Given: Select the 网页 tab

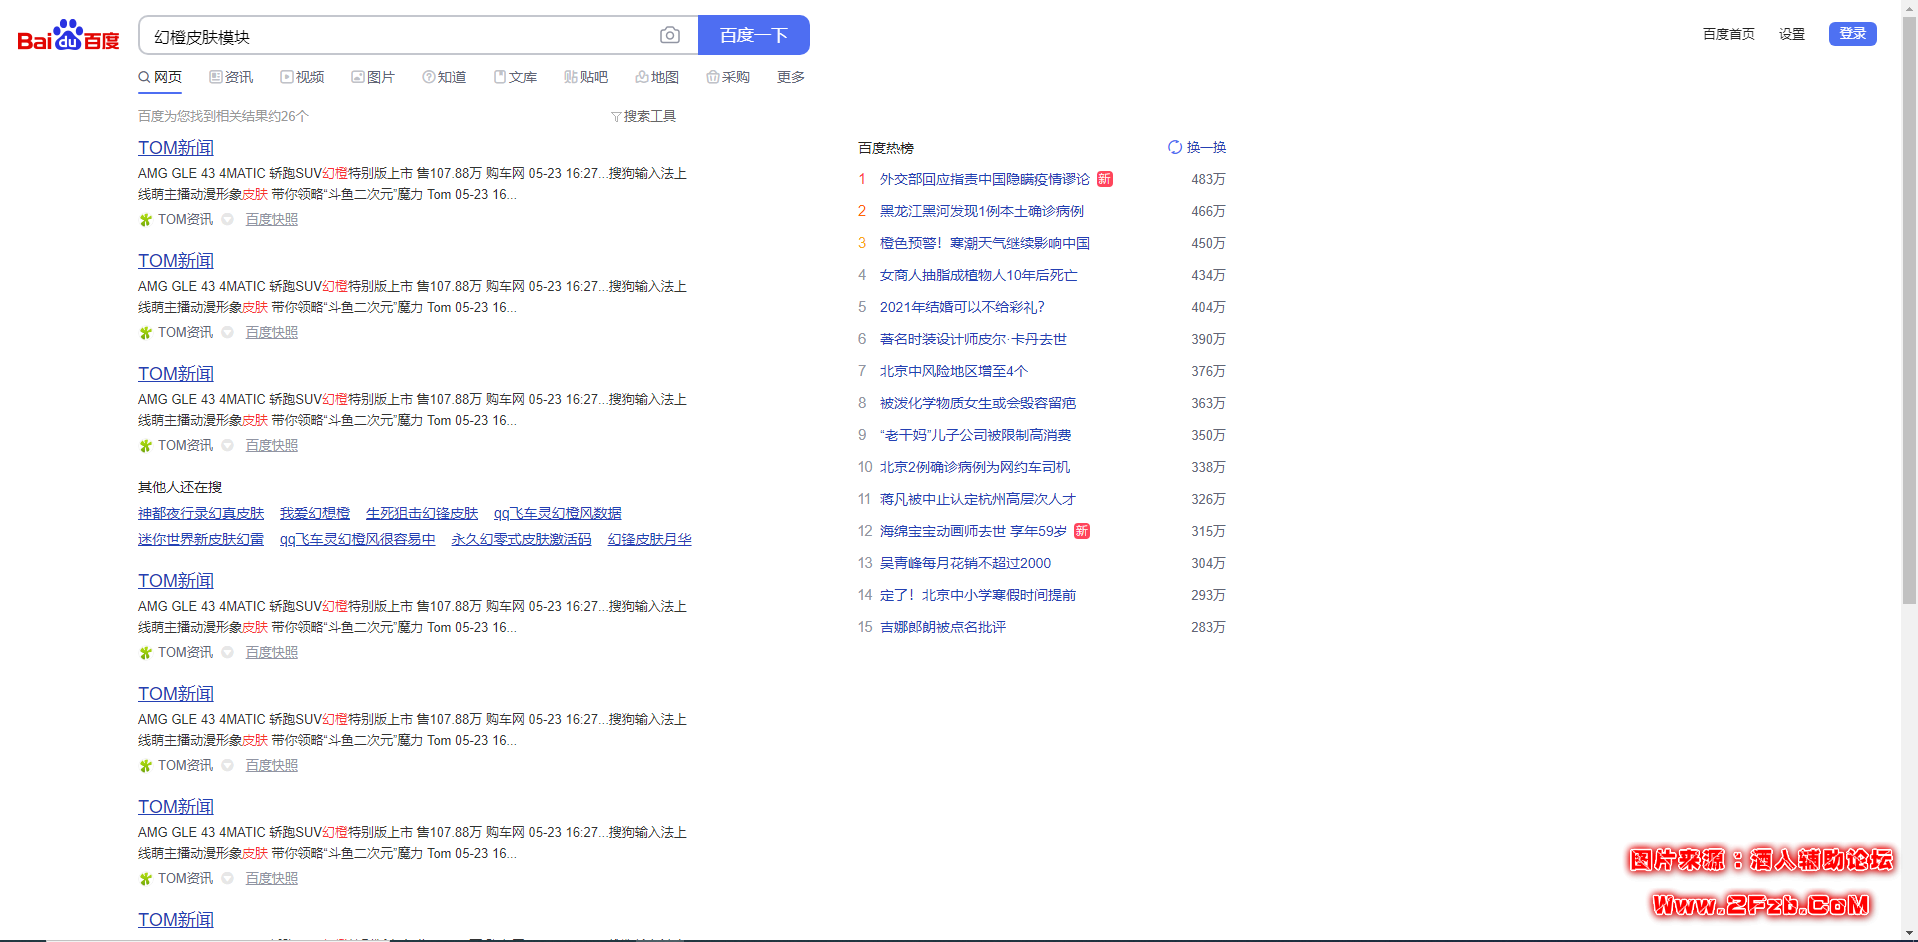Looking at the screenshot, I should (x=160, y=77).
